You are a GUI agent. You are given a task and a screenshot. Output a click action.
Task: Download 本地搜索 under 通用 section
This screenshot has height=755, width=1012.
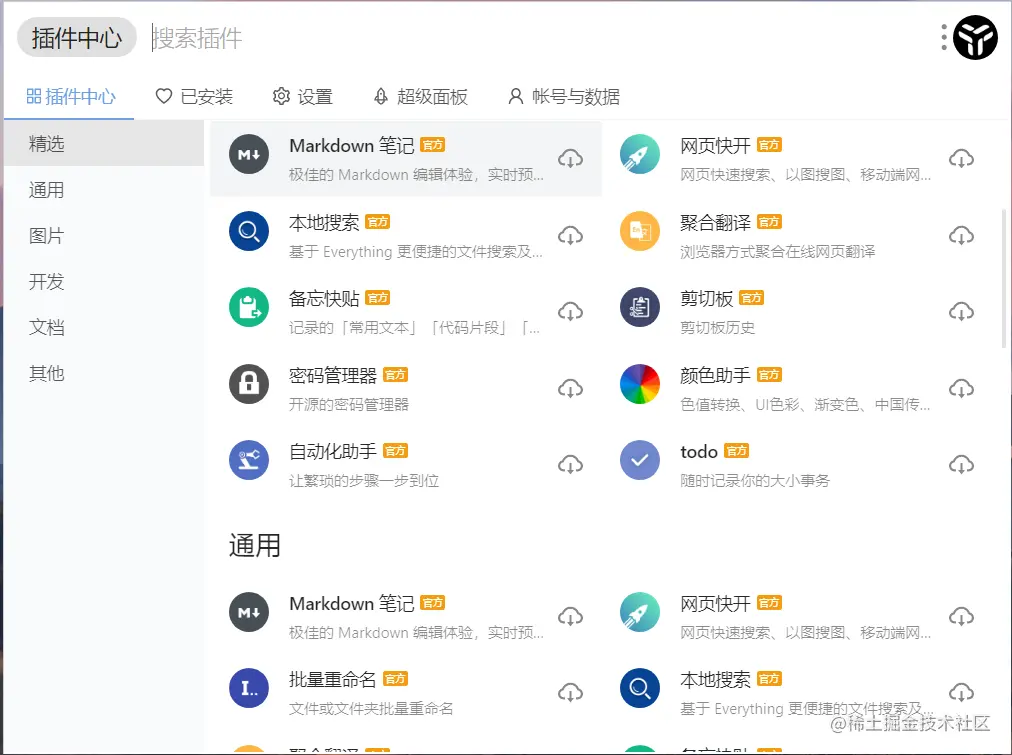[x=961, y=692]
